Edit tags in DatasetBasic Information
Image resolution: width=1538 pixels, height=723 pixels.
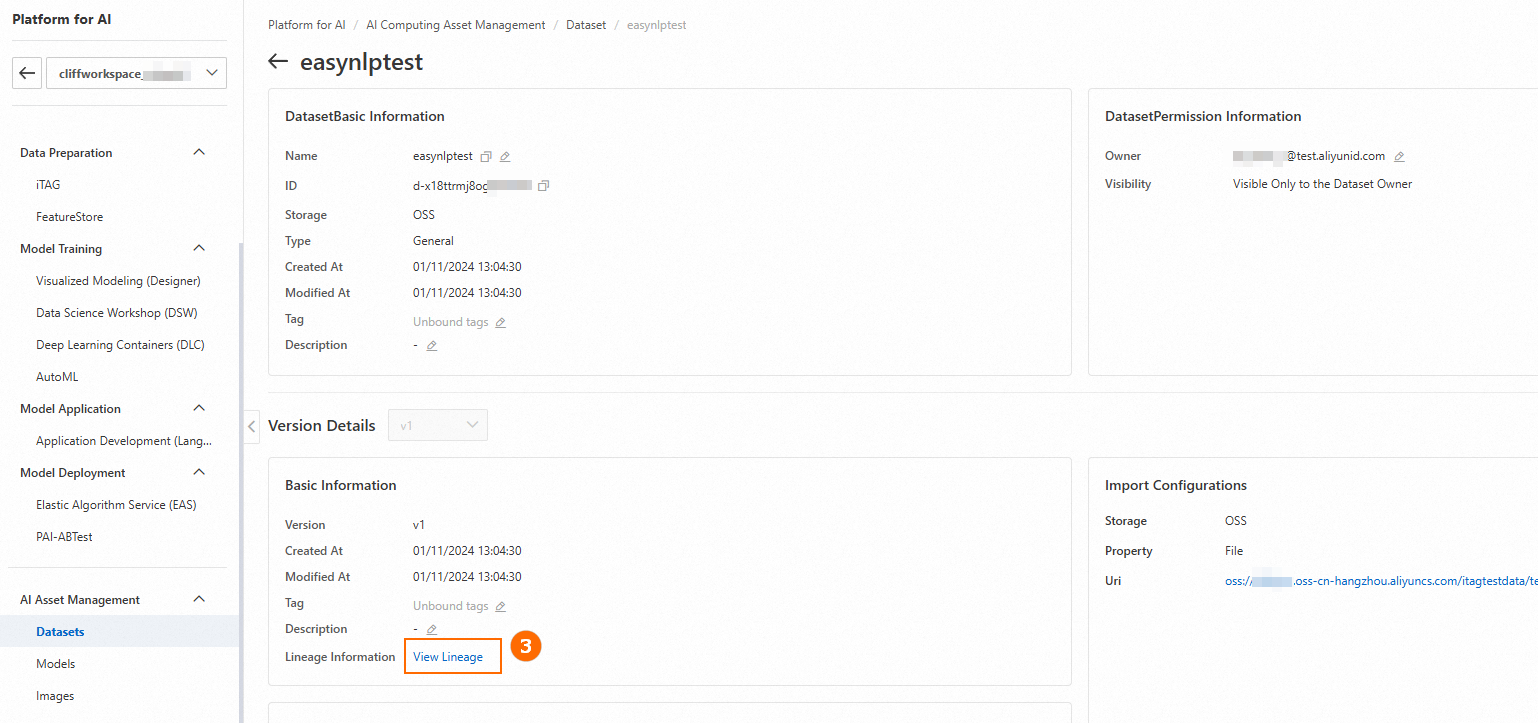[500, 323]
